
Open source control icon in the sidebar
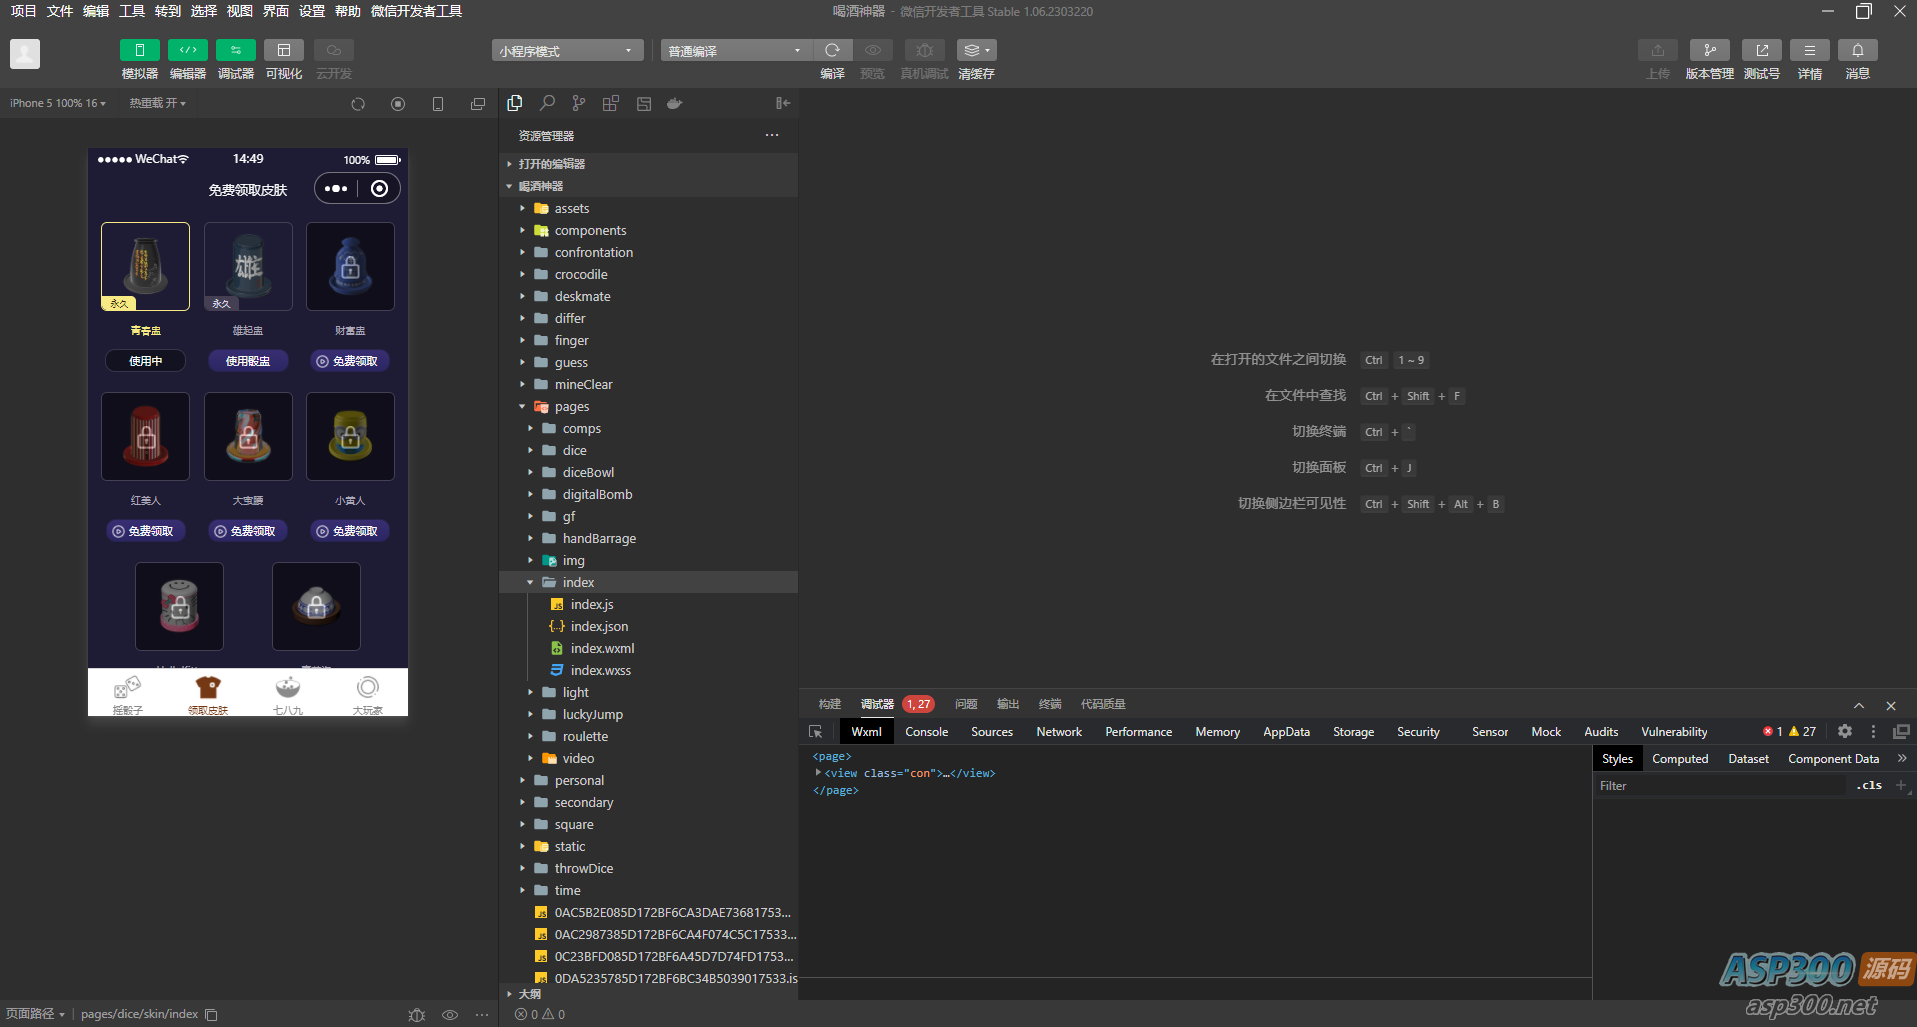[x=579, y=103]
